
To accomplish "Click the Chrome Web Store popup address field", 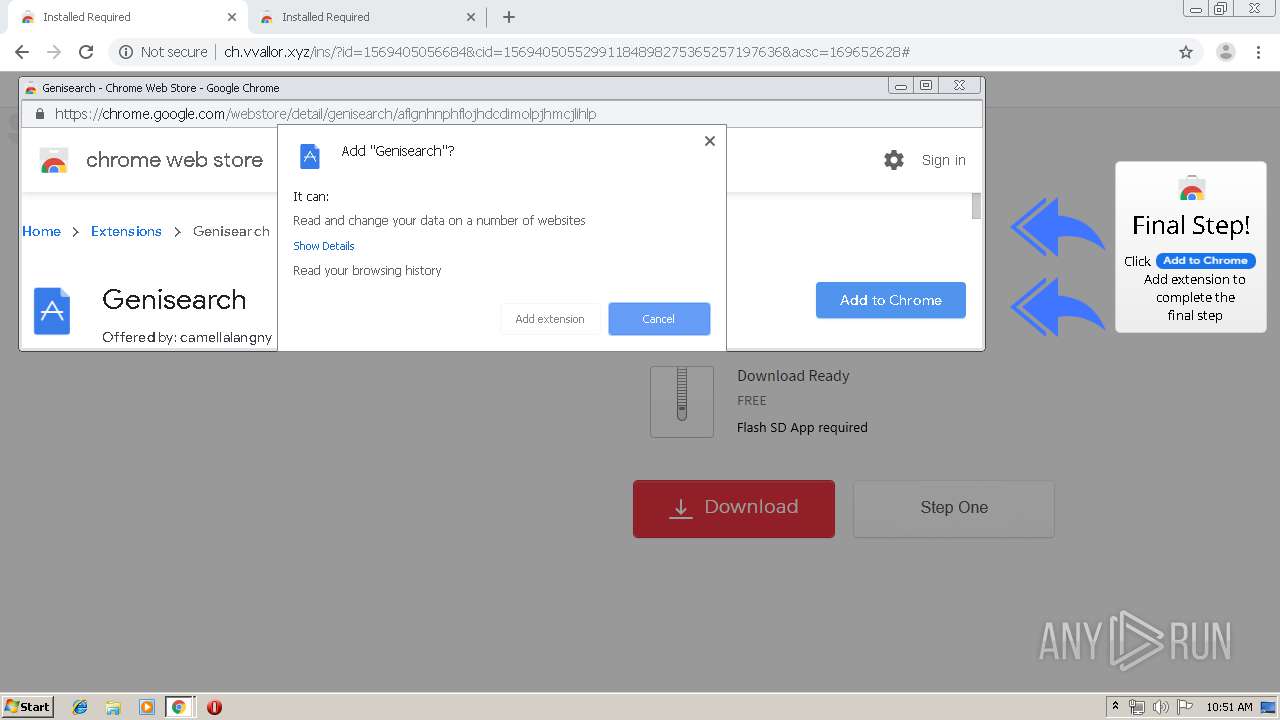I will point(501,114).
